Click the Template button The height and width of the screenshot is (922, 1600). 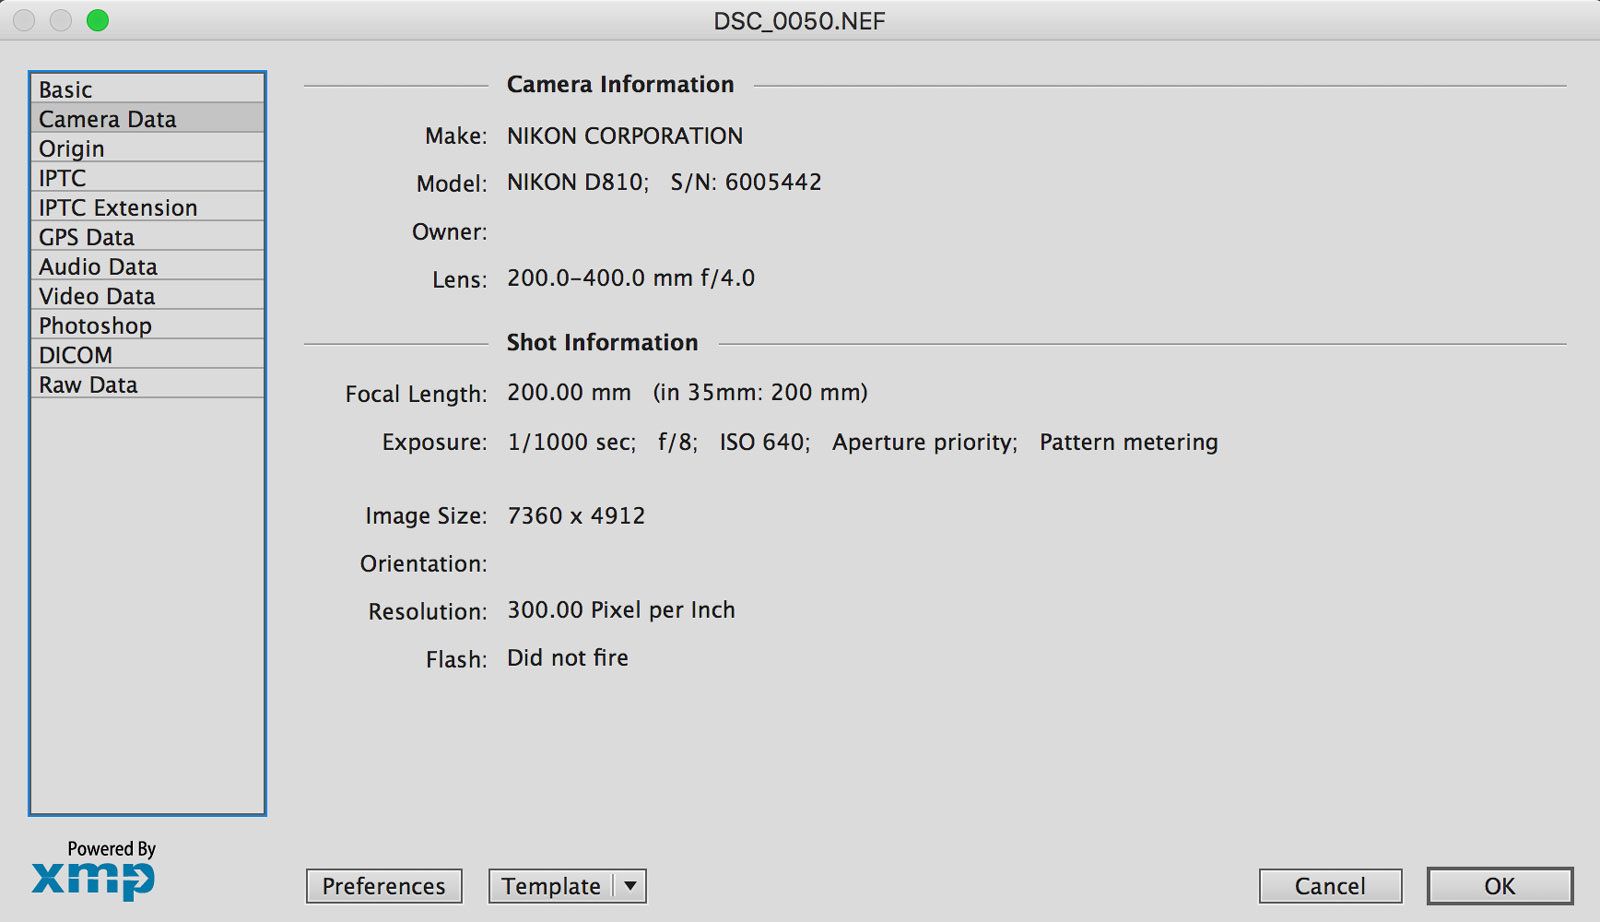point(551,886)
